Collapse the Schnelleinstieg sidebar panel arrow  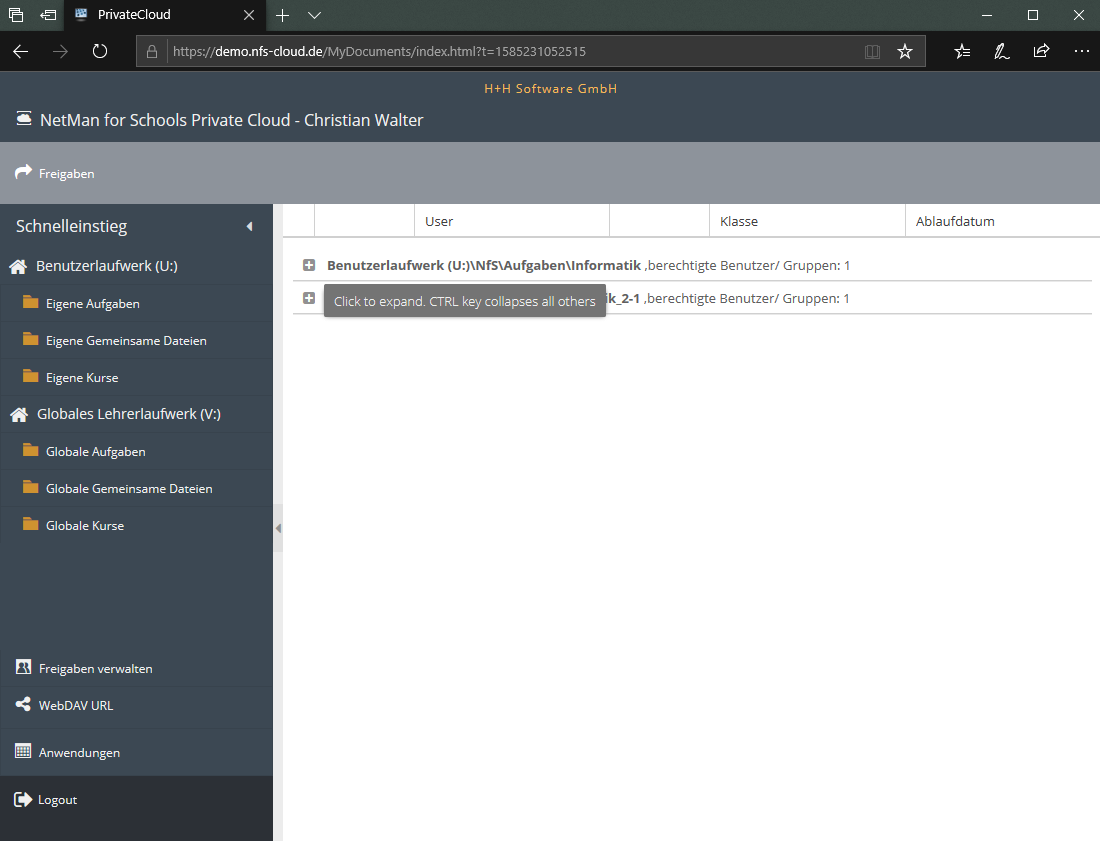click(249, 227)
